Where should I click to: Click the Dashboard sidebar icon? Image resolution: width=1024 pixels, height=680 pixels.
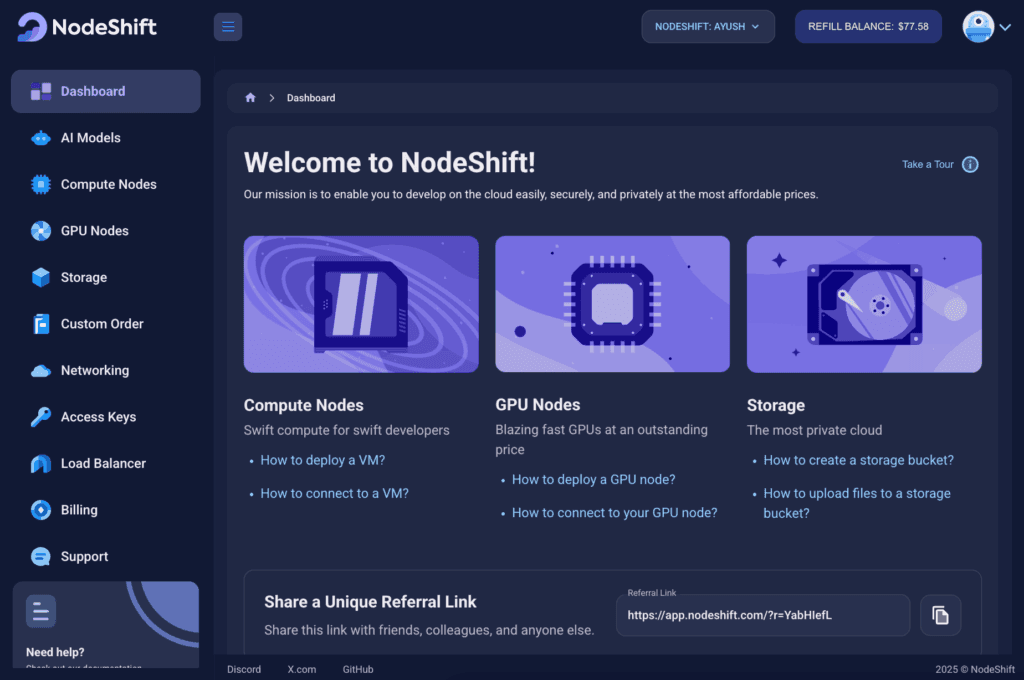tap(40, 91)
